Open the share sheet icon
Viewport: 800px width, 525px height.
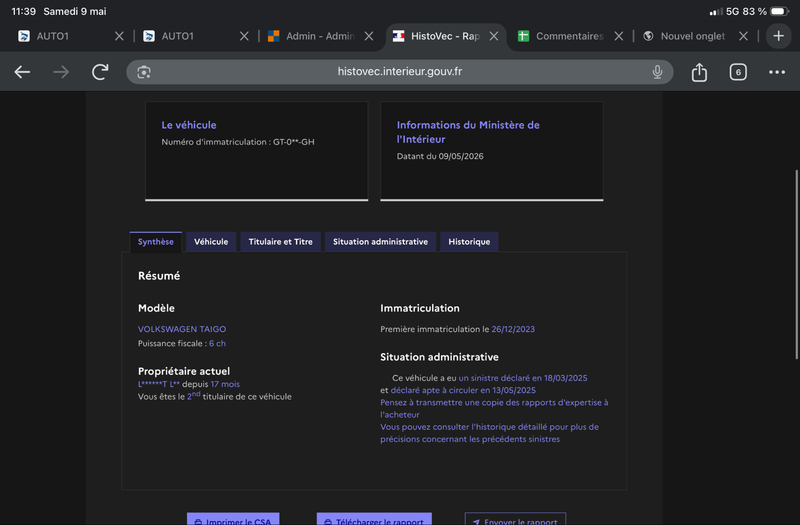coord(699,72)
